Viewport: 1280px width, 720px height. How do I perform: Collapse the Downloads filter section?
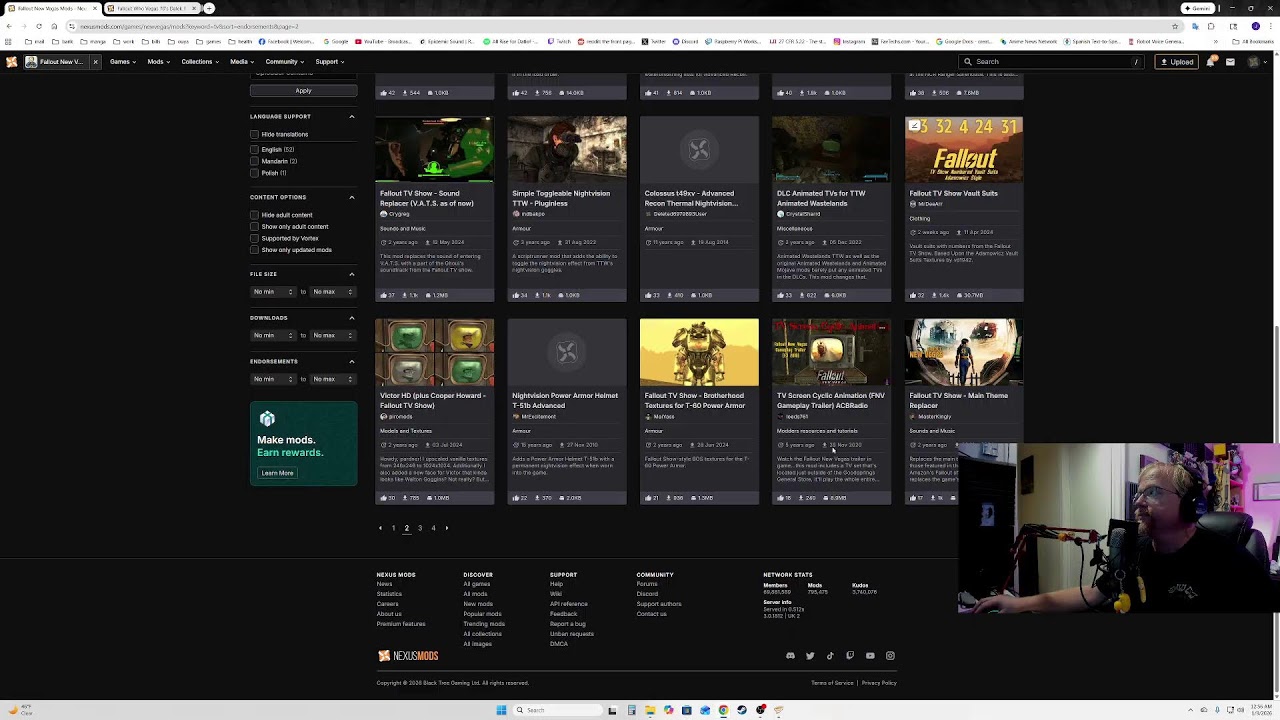pos(351,318)
